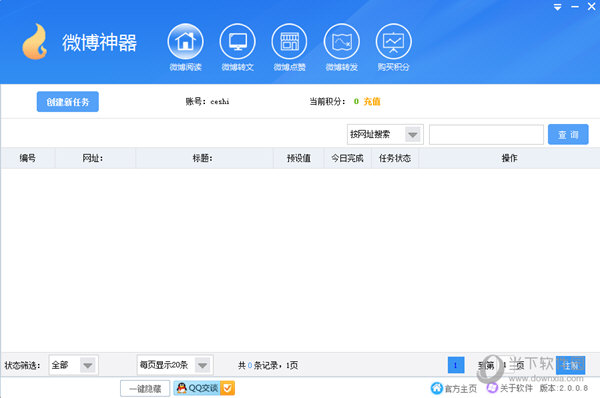Click the 查询 search button
This screenshot has width=600, height=398.
pyautogui.click(x=568, y=134)
